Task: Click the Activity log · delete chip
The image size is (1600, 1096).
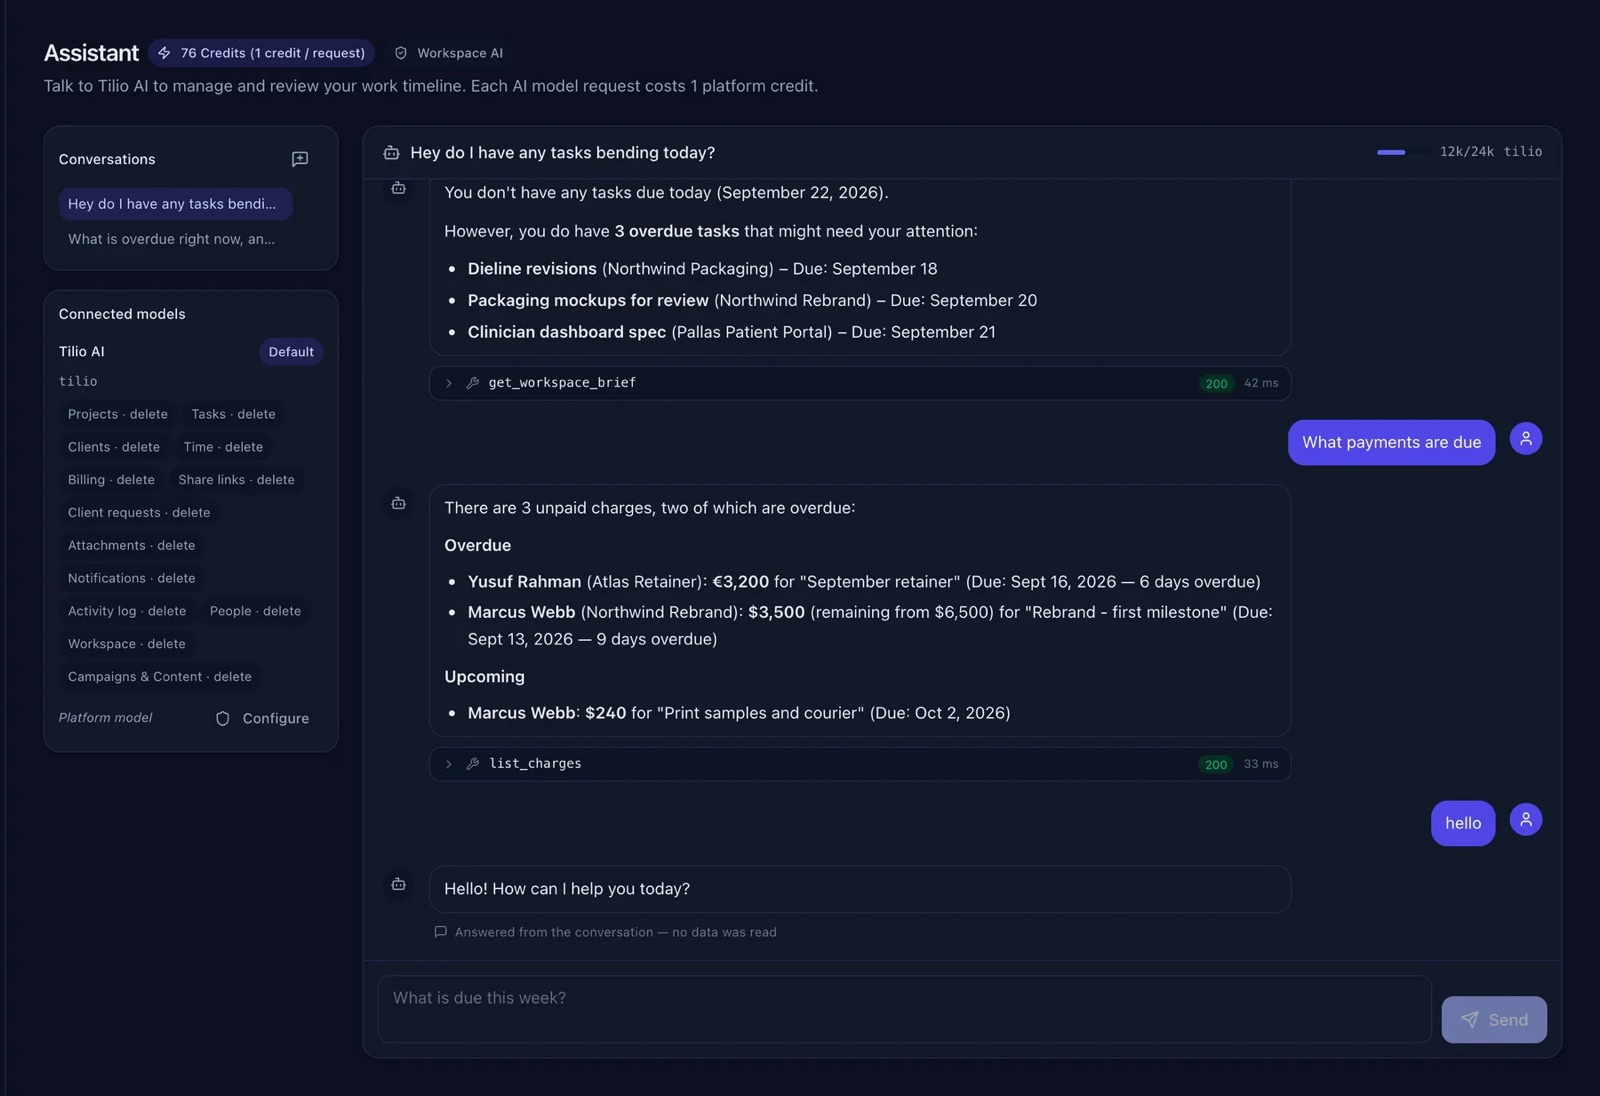Action: coord(127,611)
